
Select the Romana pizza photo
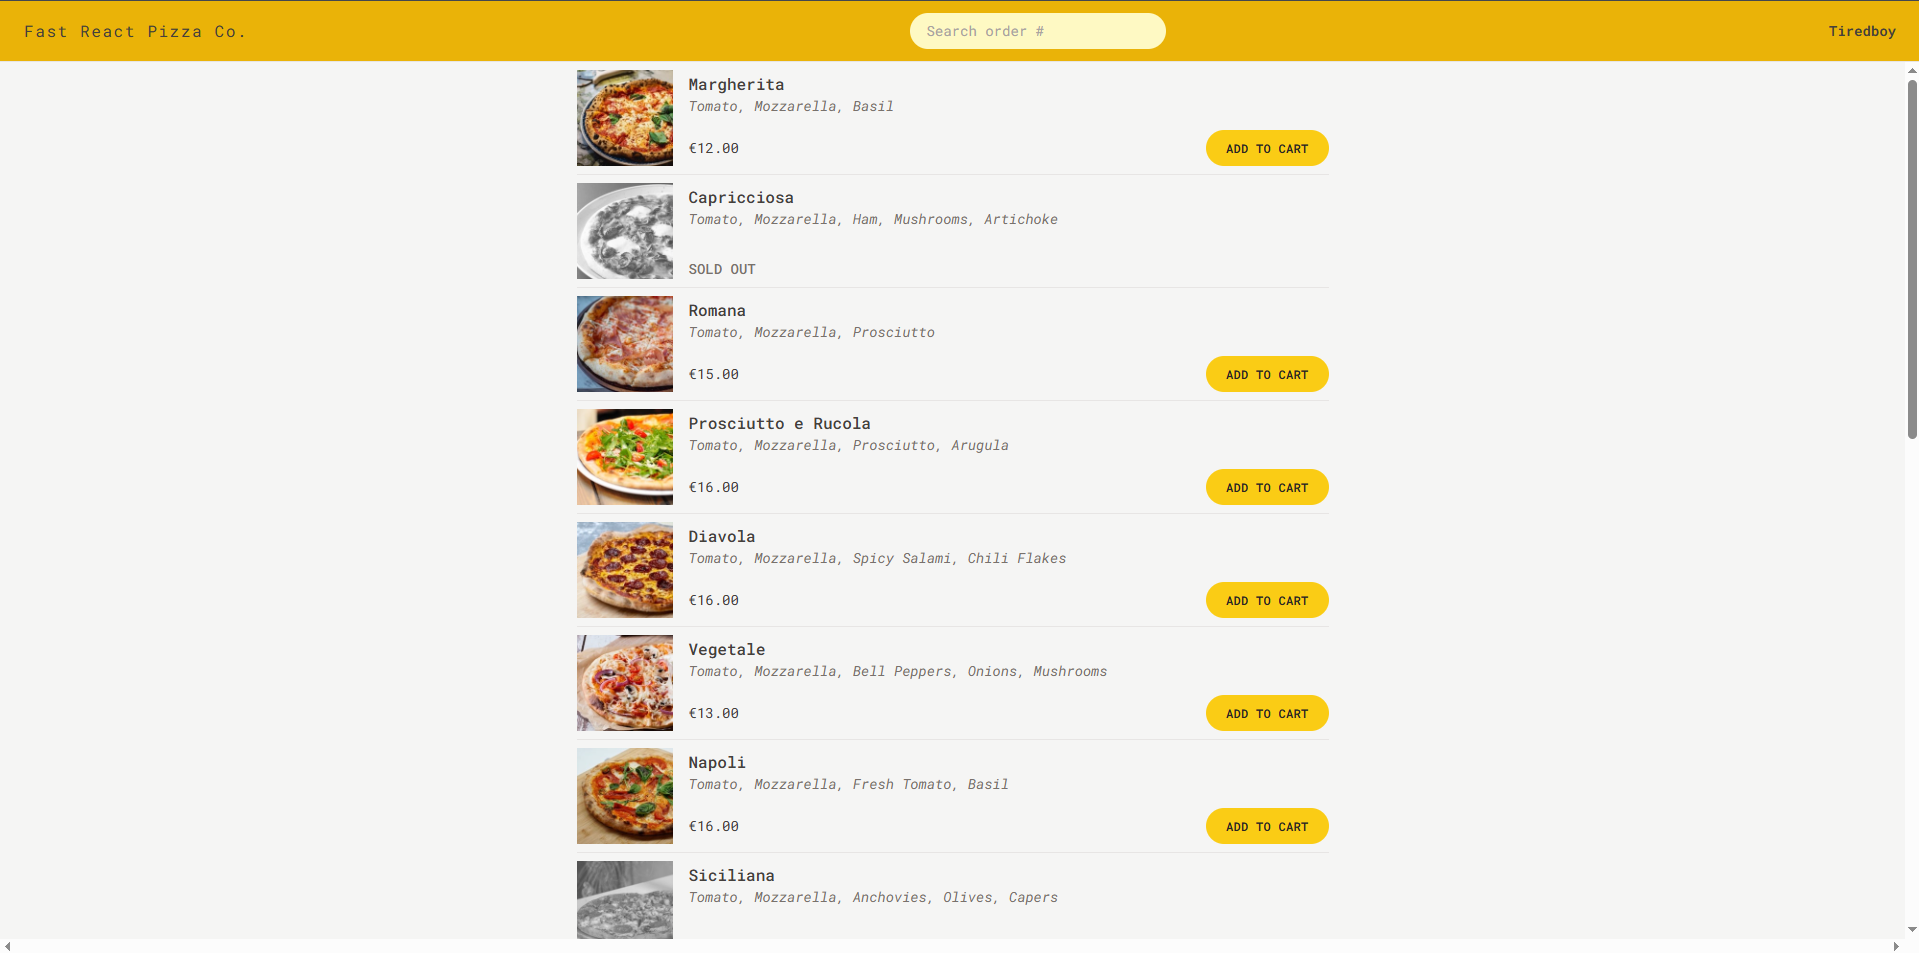point(624,344)
